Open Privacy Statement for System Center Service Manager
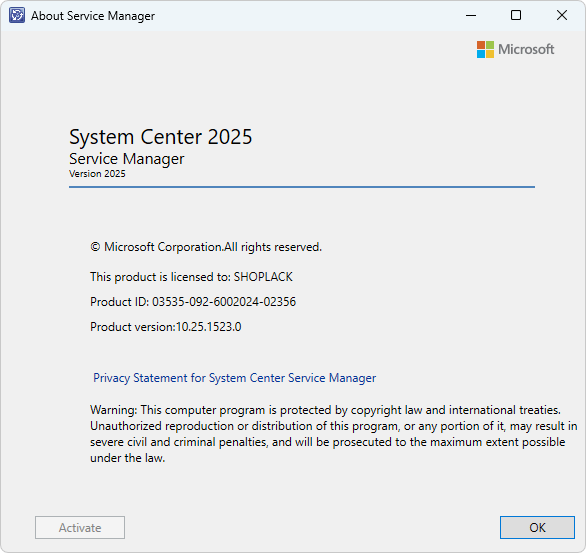 point(234,378)
